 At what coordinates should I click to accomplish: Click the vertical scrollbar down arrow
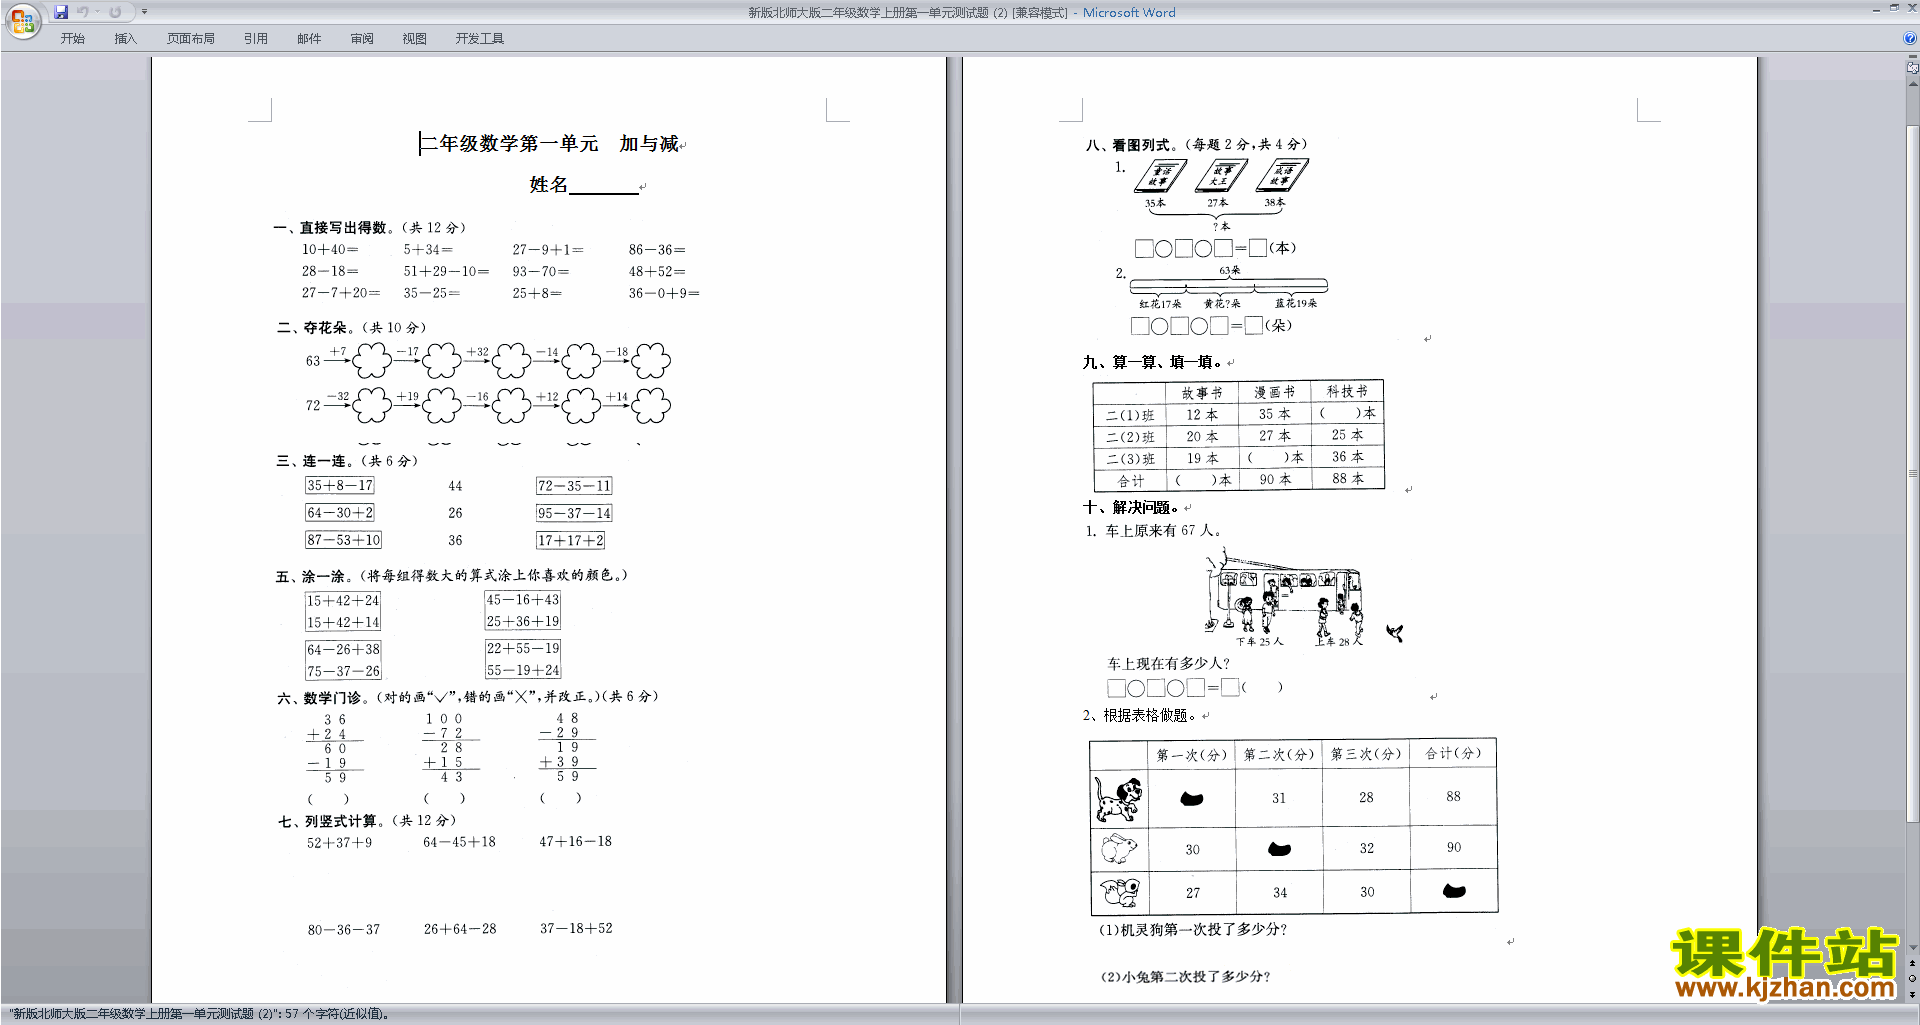(x=1913, y=948)
